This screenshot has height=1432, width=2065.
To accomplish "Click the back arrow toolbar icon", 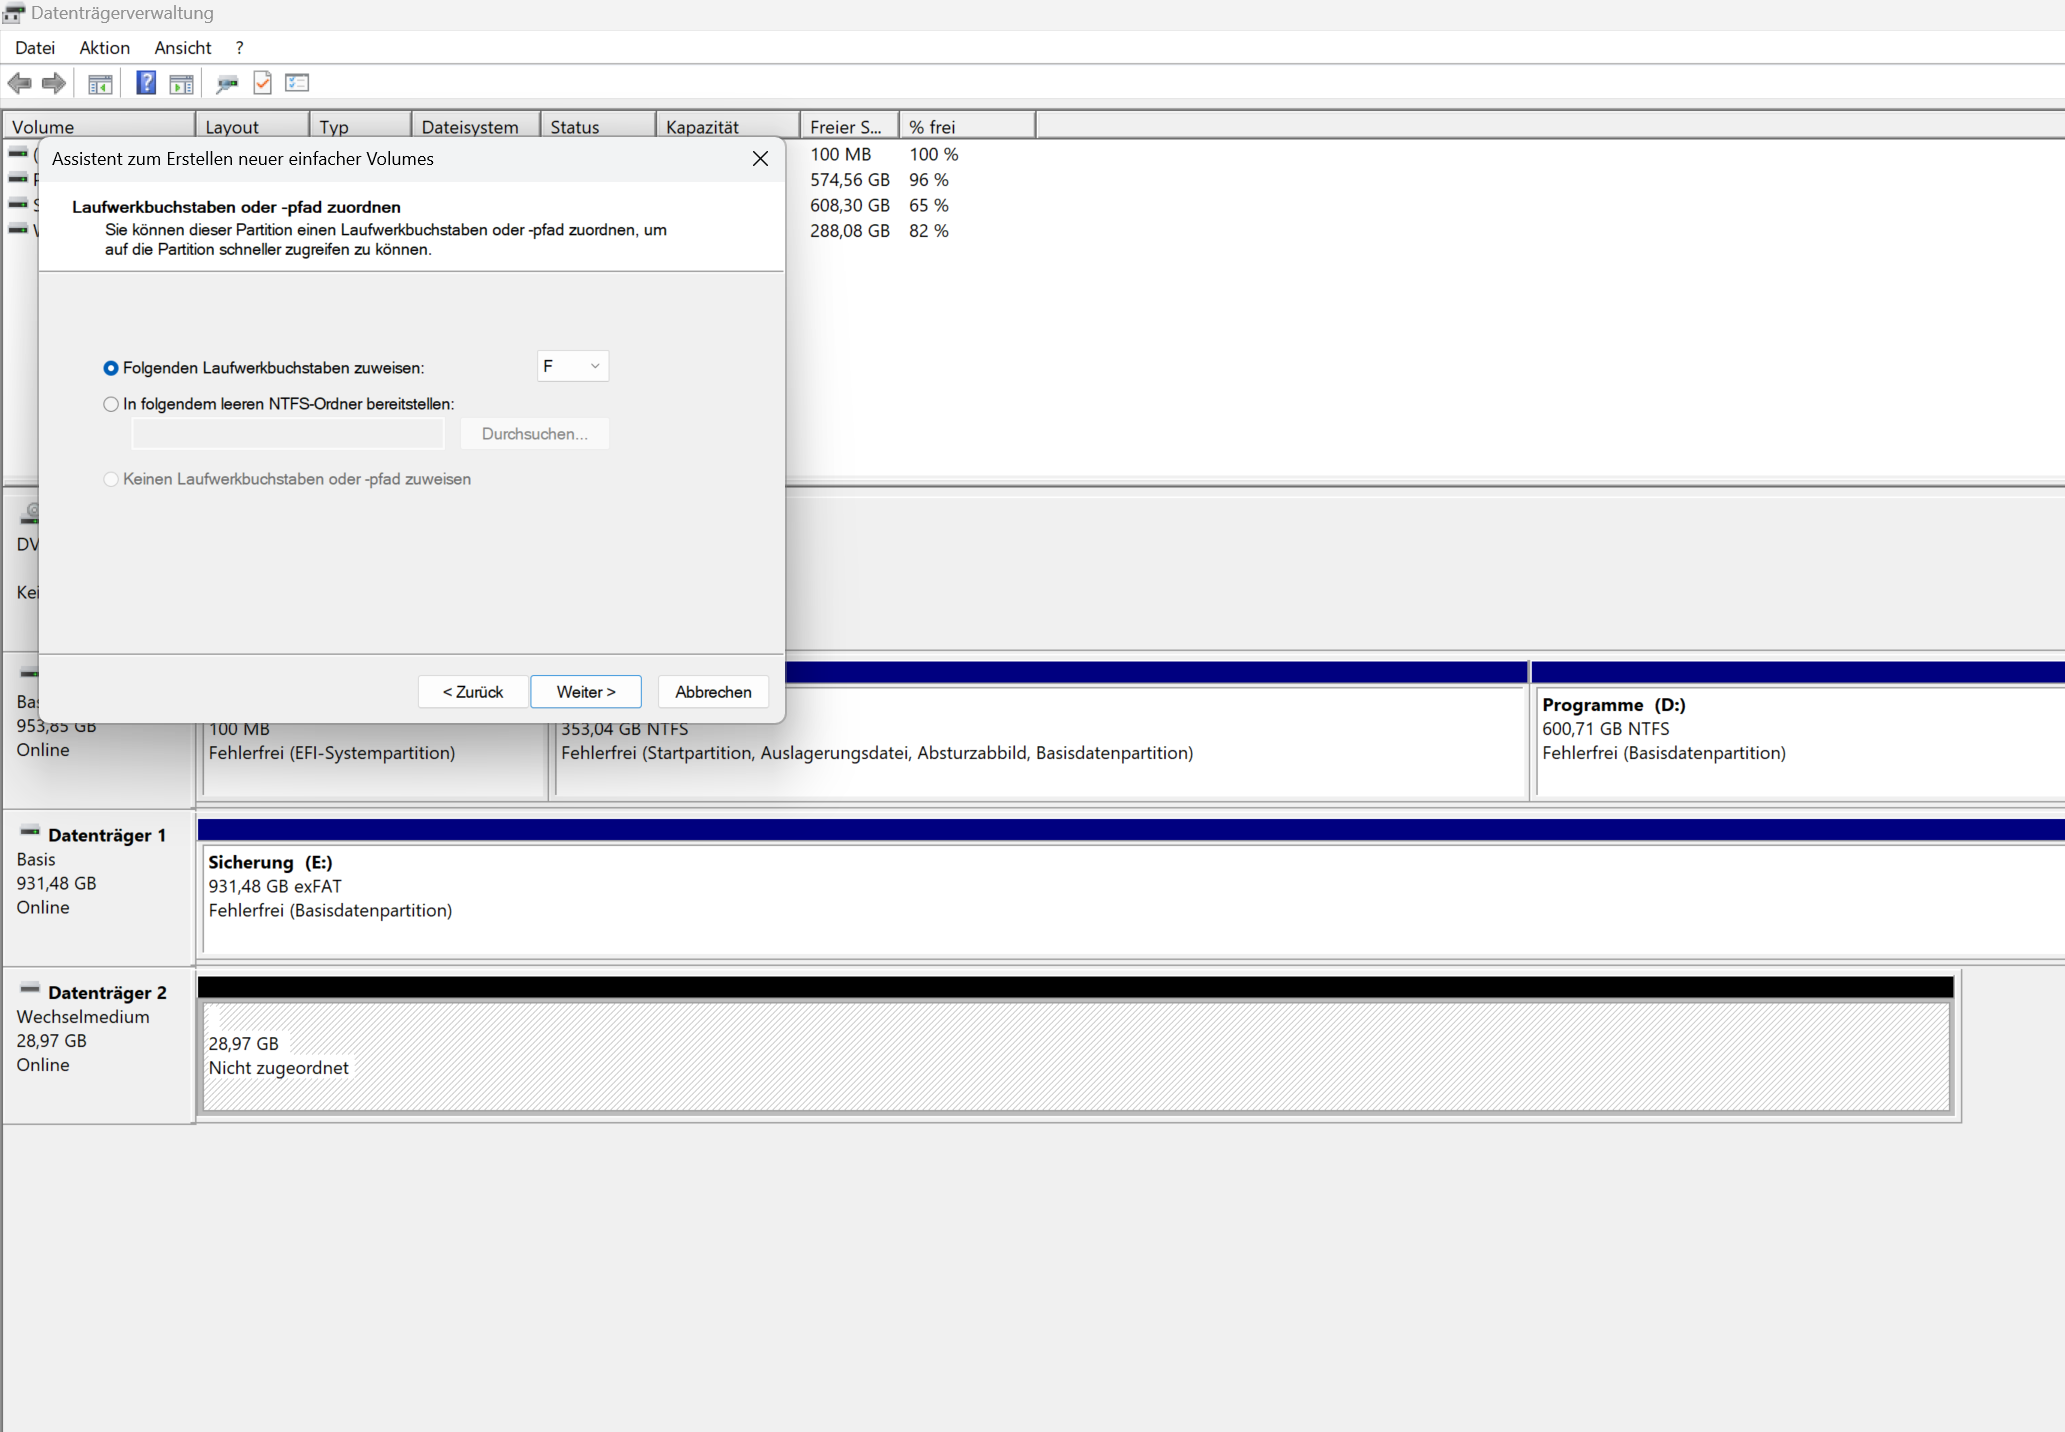I will click(19, 83).
